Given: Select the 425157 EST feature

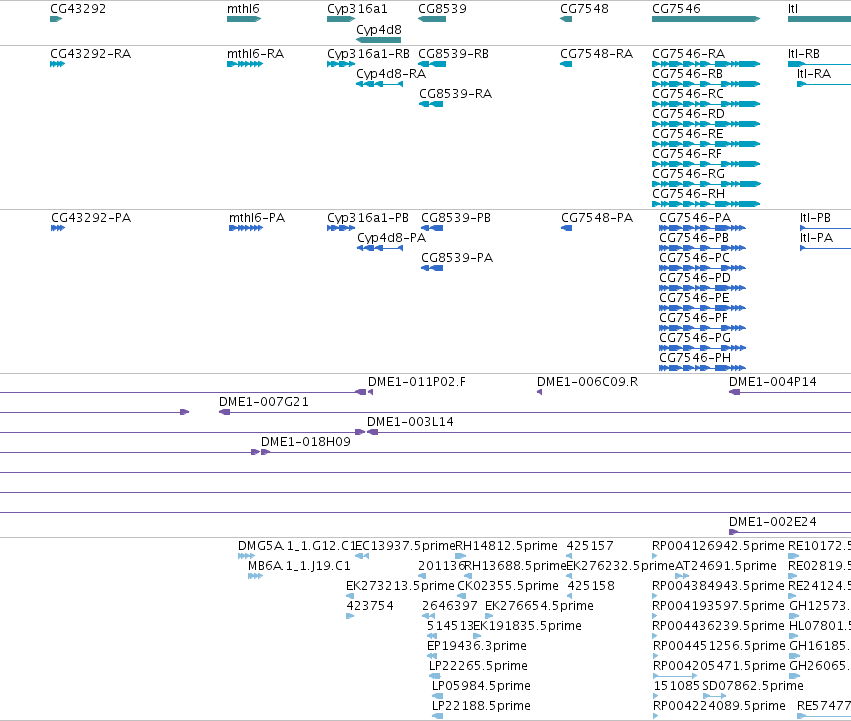Looking at the screenshot, I should tap(569, 556).
